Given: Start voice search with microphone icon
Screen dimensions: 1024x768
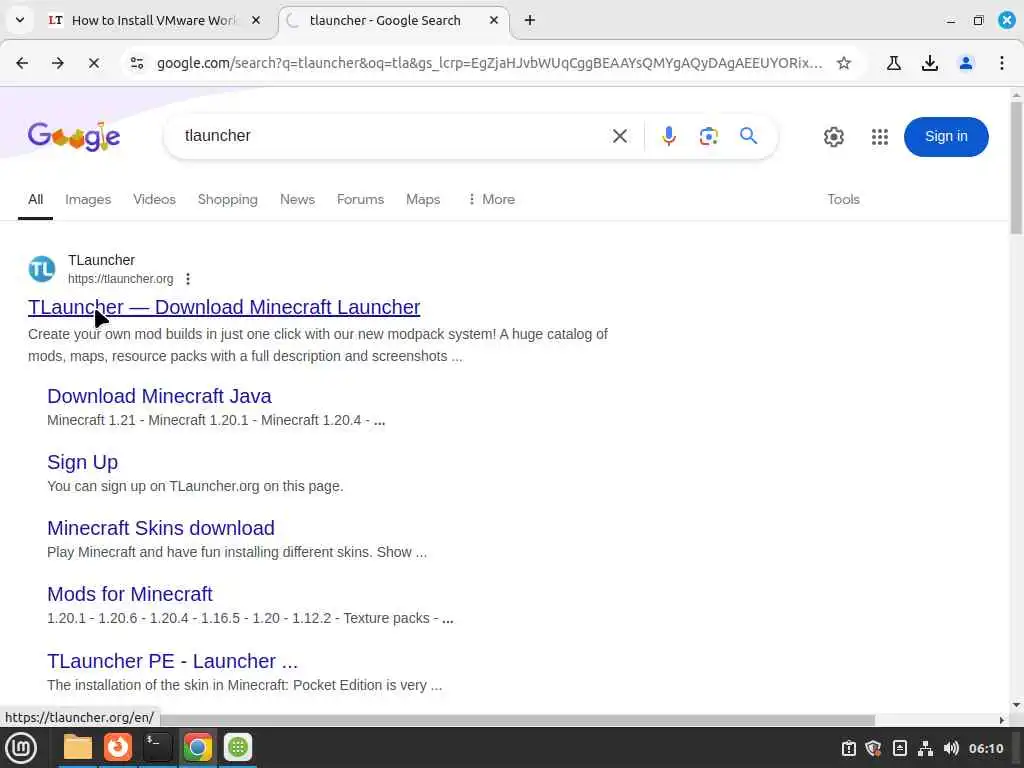Looking at the screenshot, I should [669, 136].
